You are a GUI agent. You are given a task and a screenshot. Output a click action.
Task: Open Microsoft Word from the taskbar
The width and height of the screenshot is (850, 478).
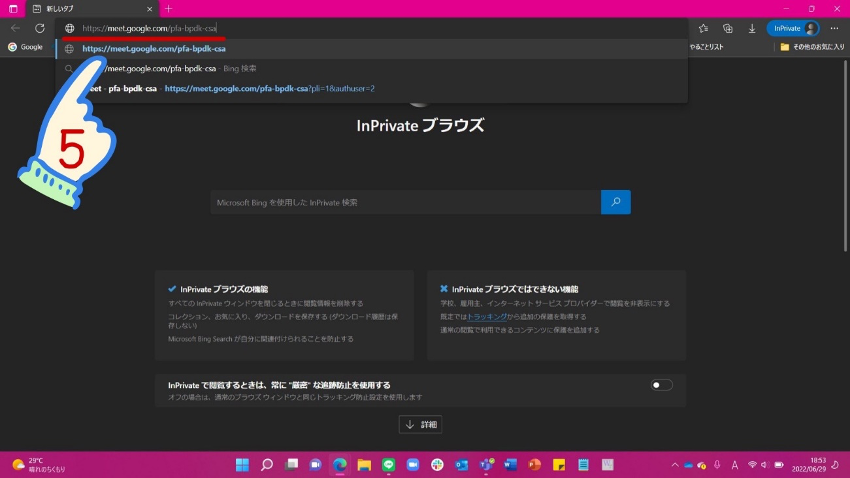click(510, 464)
